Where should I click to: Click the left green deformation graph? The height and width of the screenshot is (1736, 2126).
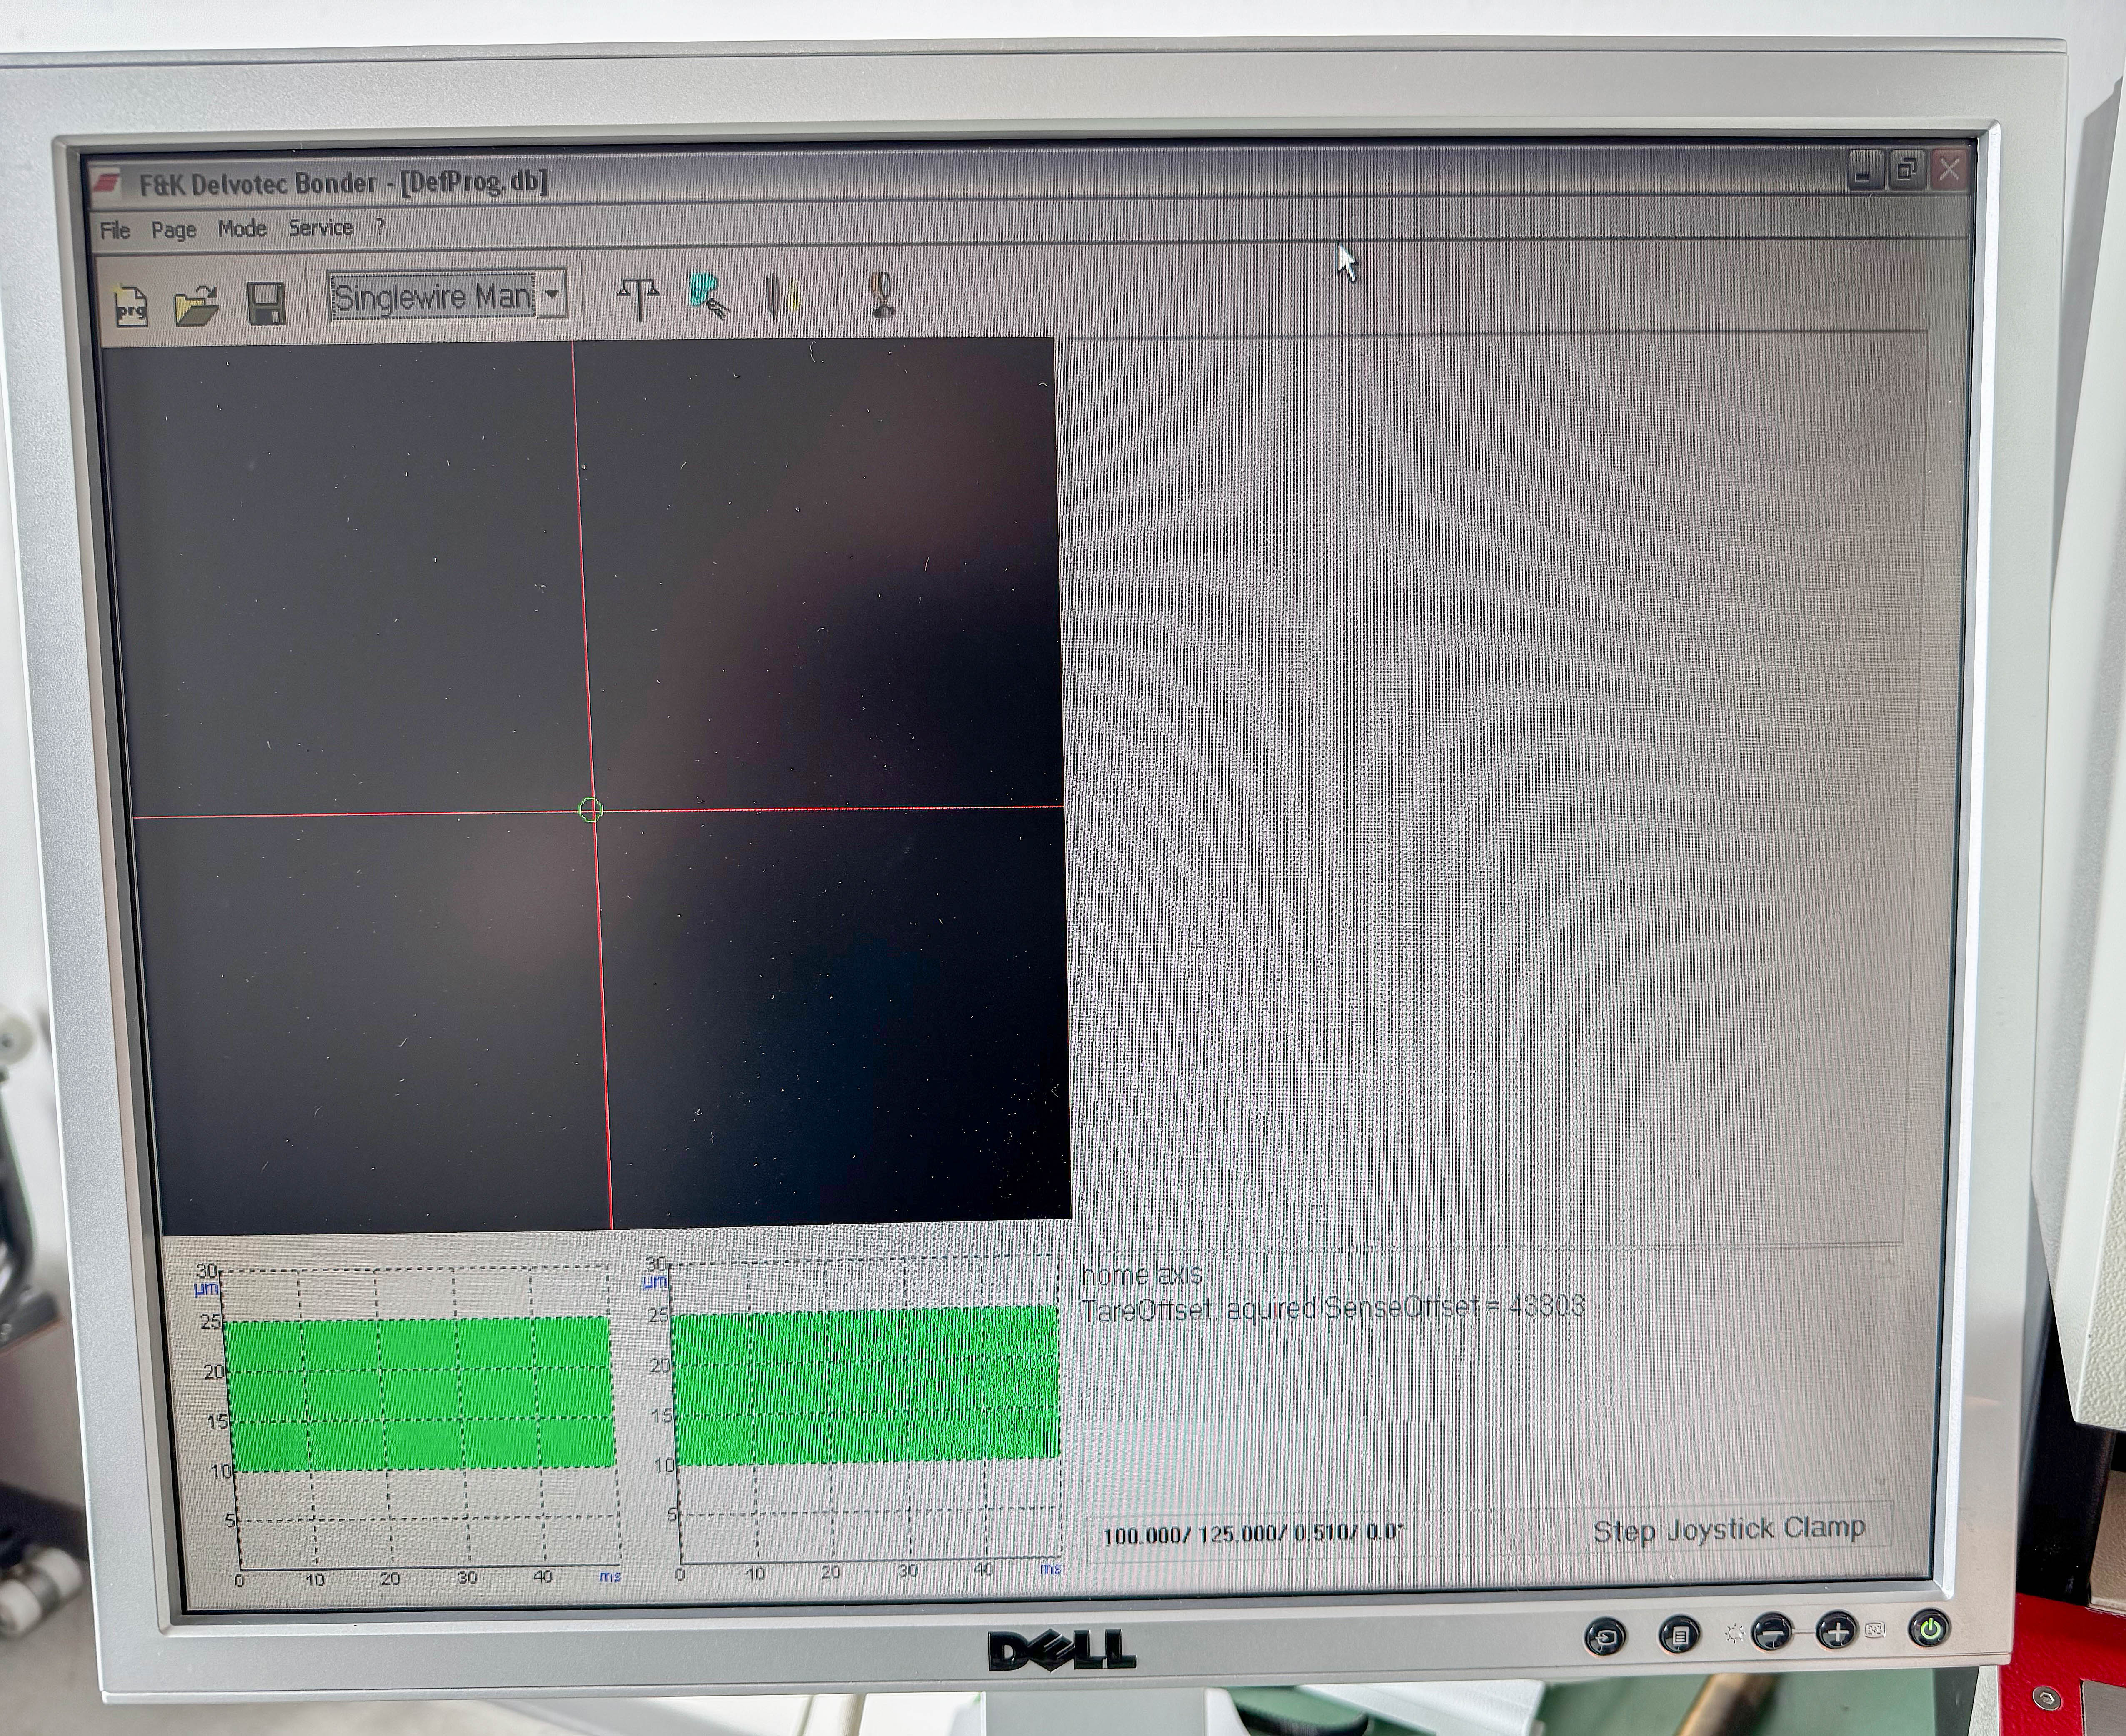(421, 1393)
